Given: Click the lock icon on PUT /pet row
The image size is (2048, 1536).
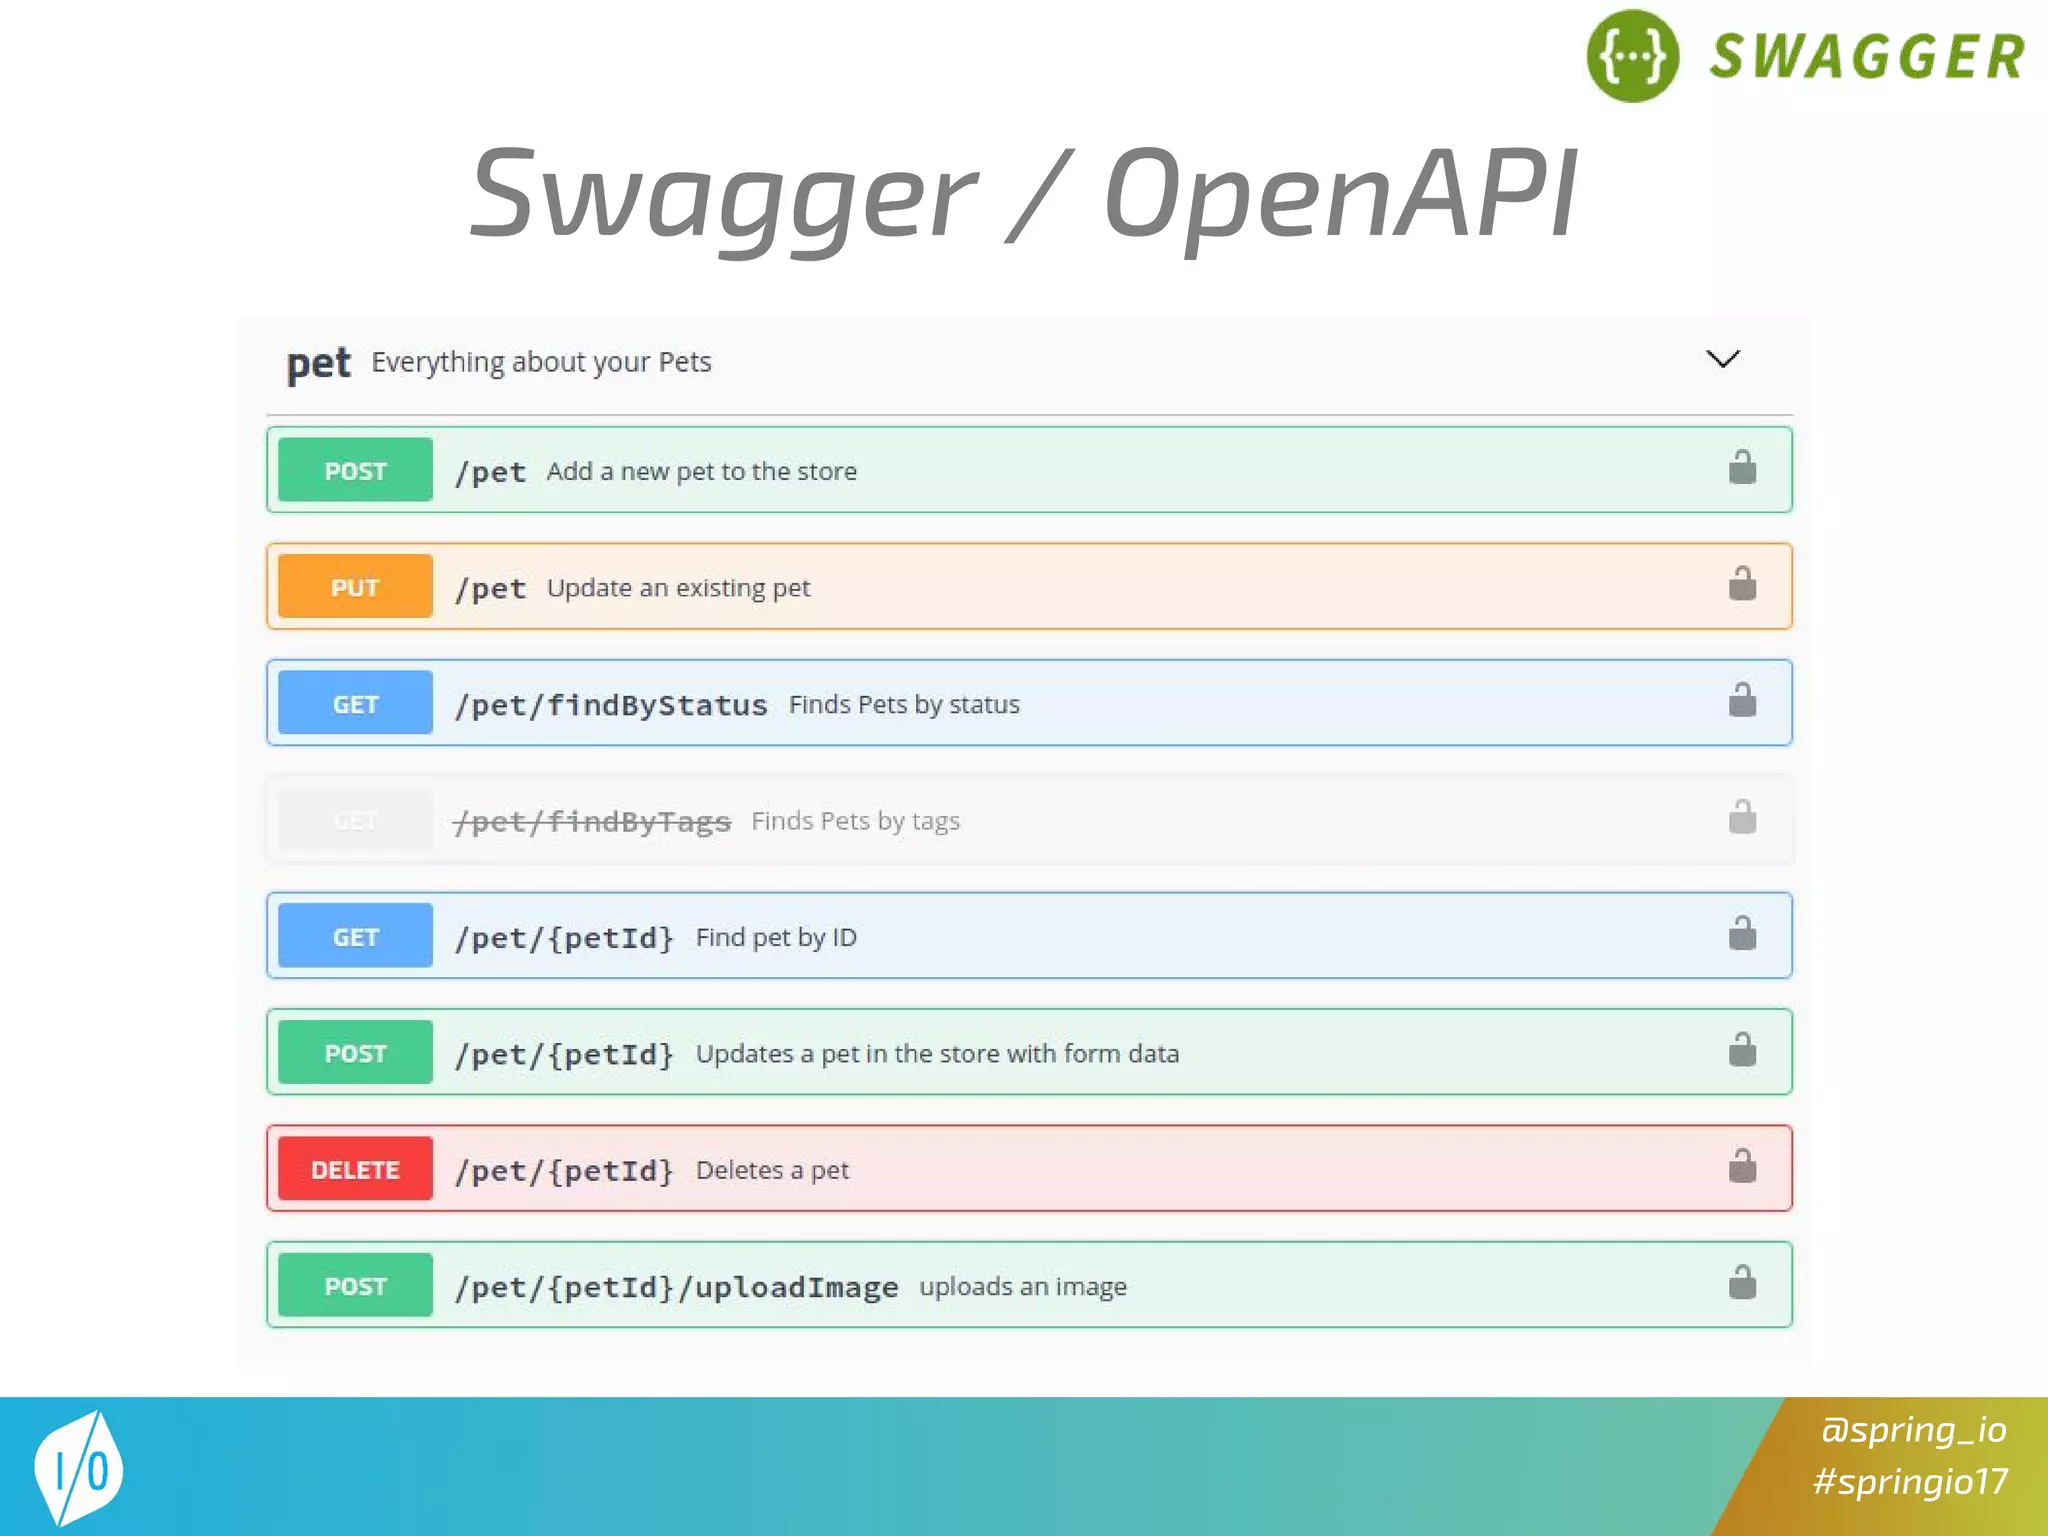Looking at the screenshot, I should [1742, 583].
